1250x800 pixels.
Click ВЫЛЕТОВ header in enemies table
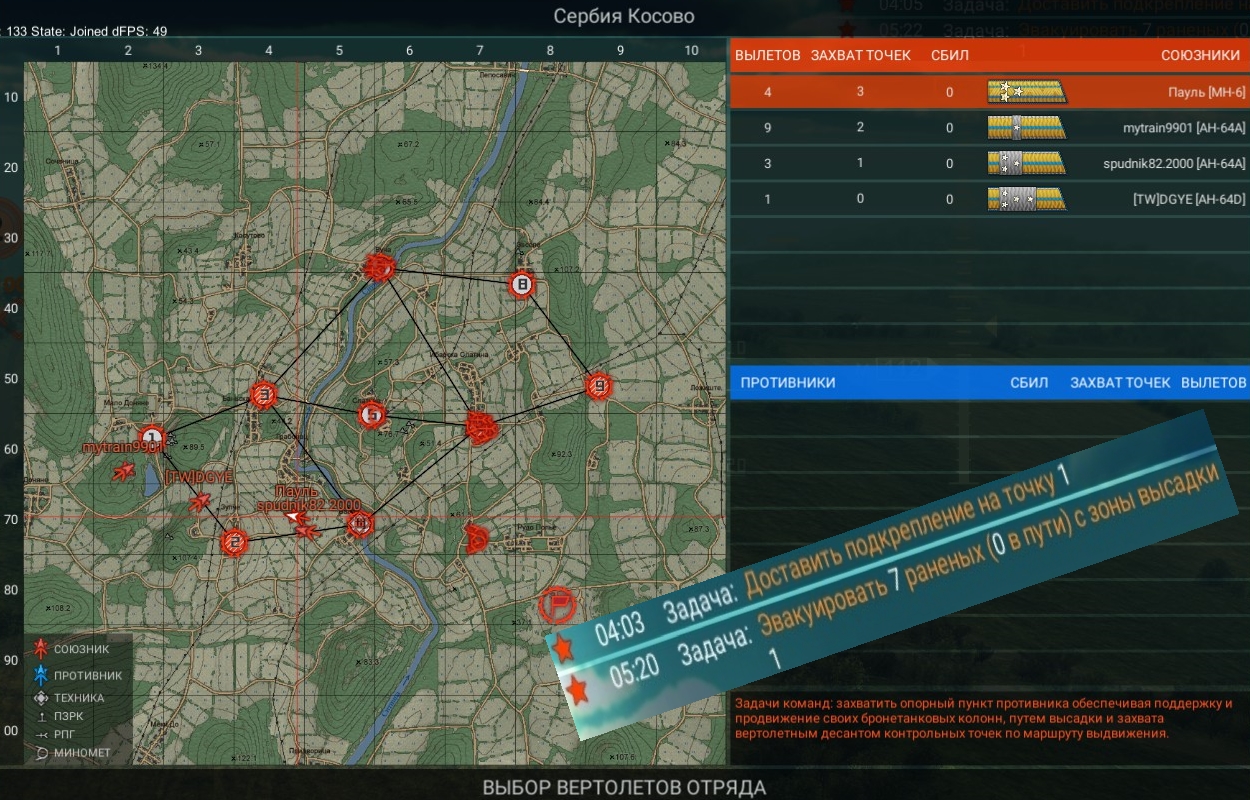[1214, 382]
